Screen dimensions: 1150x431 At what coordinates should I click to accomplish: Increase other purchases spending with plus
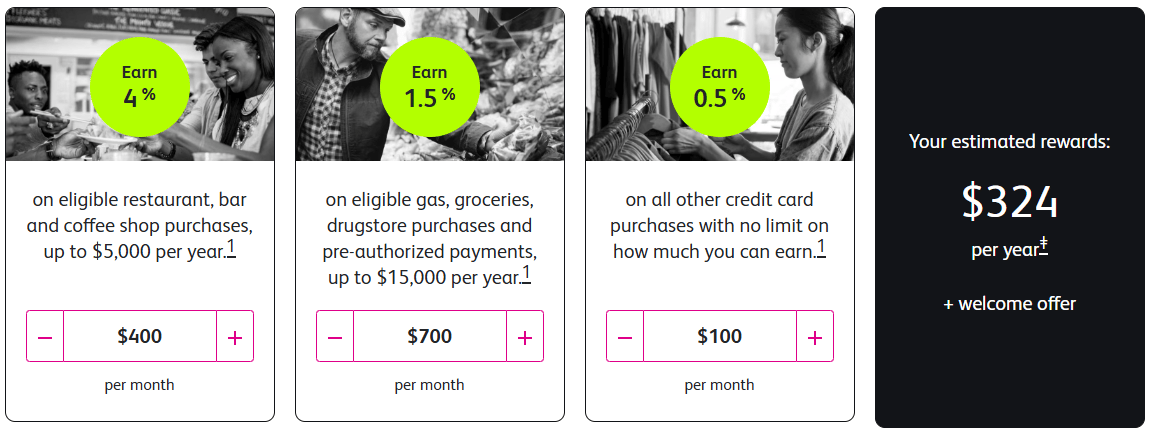point(815,336)
